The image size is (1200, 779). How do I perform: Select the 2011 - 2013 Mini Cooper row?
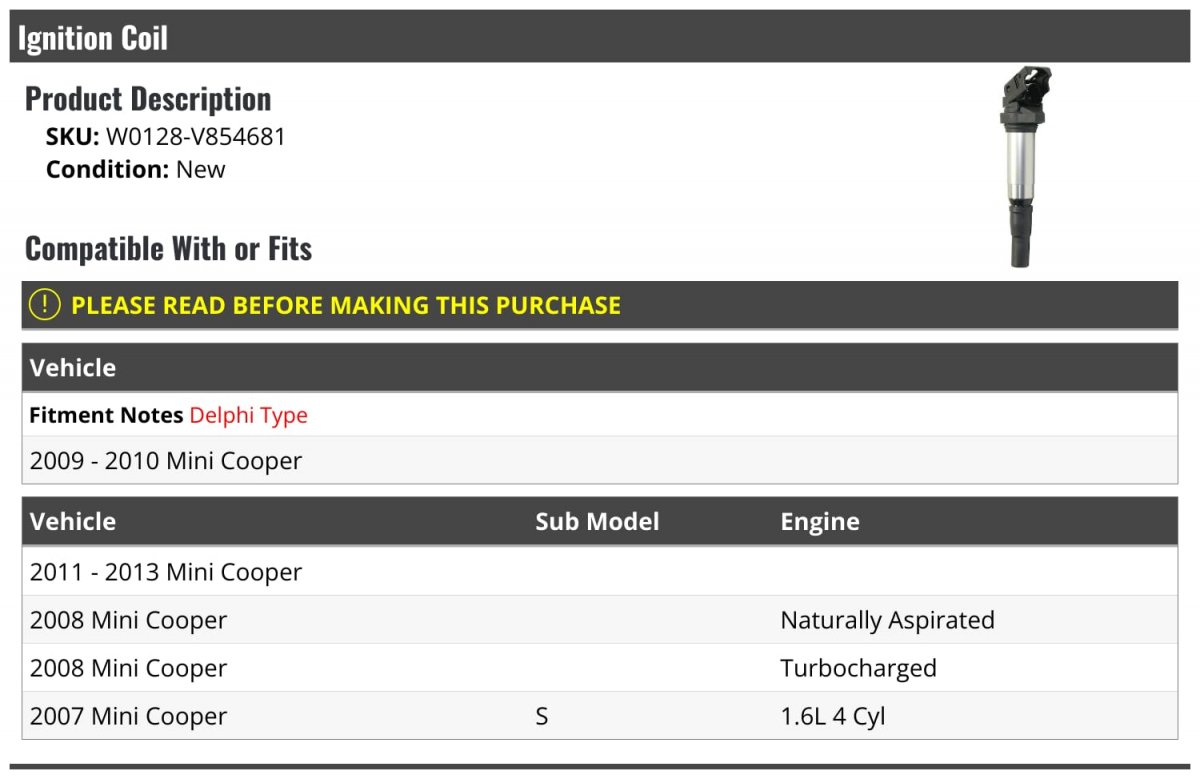(x=600, y=572)
